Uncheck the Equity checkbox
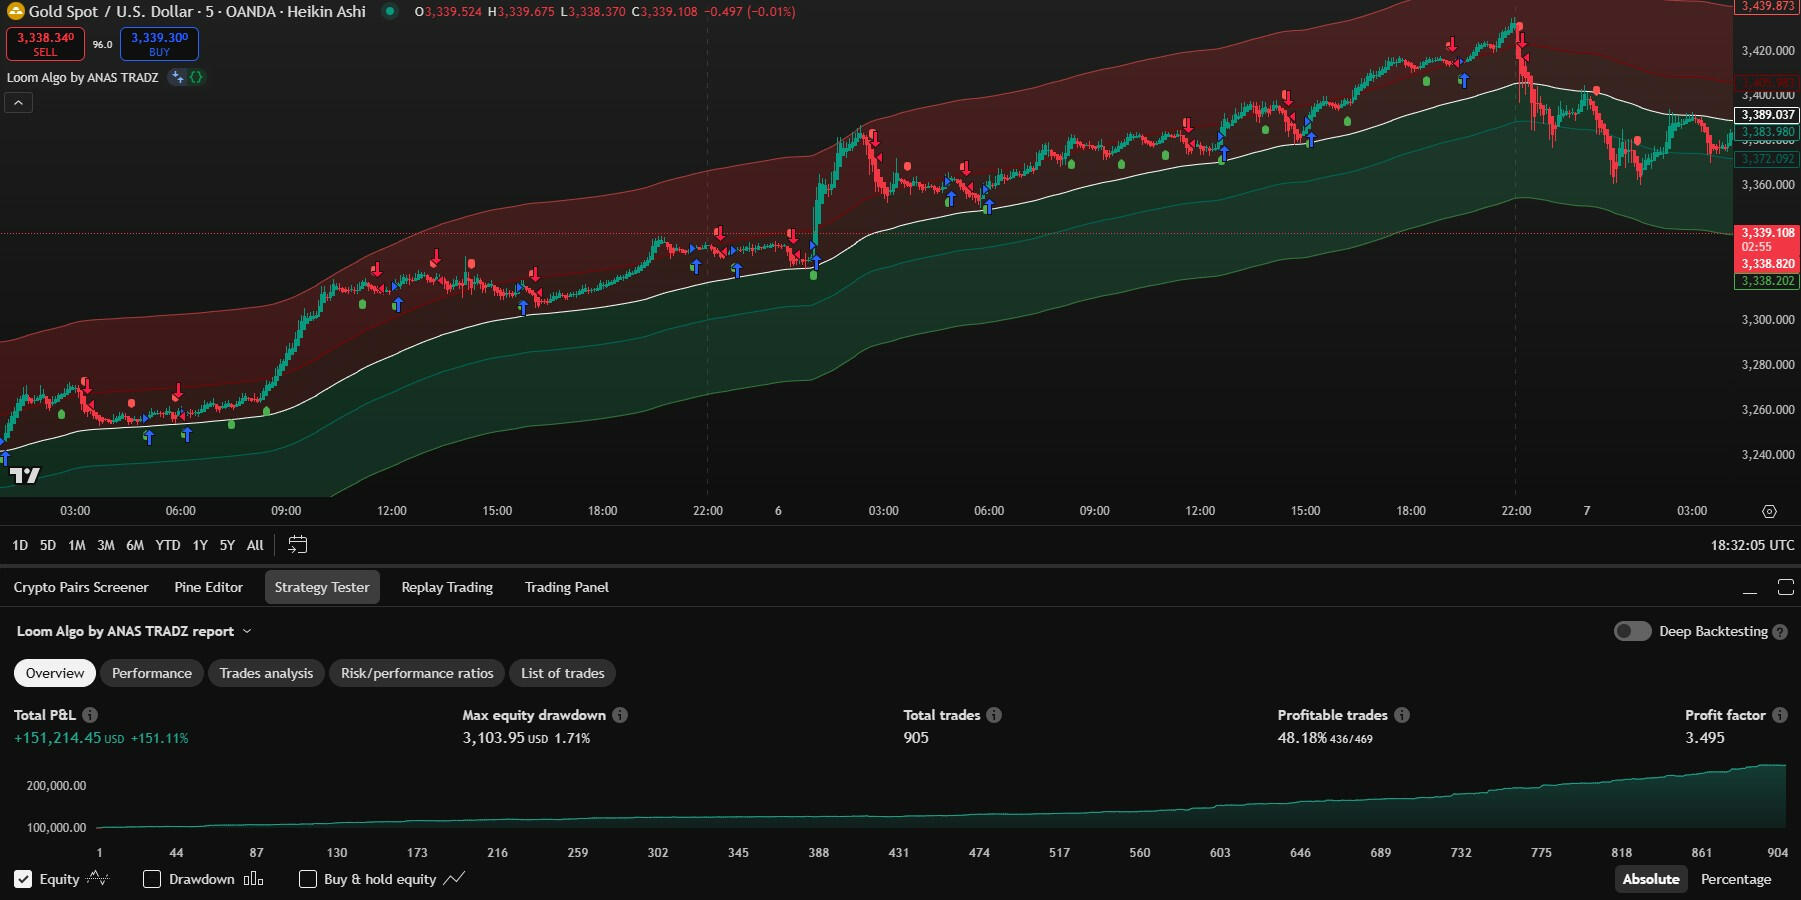The width and height of the screenshot is (1801, 900). click(23, 879)
